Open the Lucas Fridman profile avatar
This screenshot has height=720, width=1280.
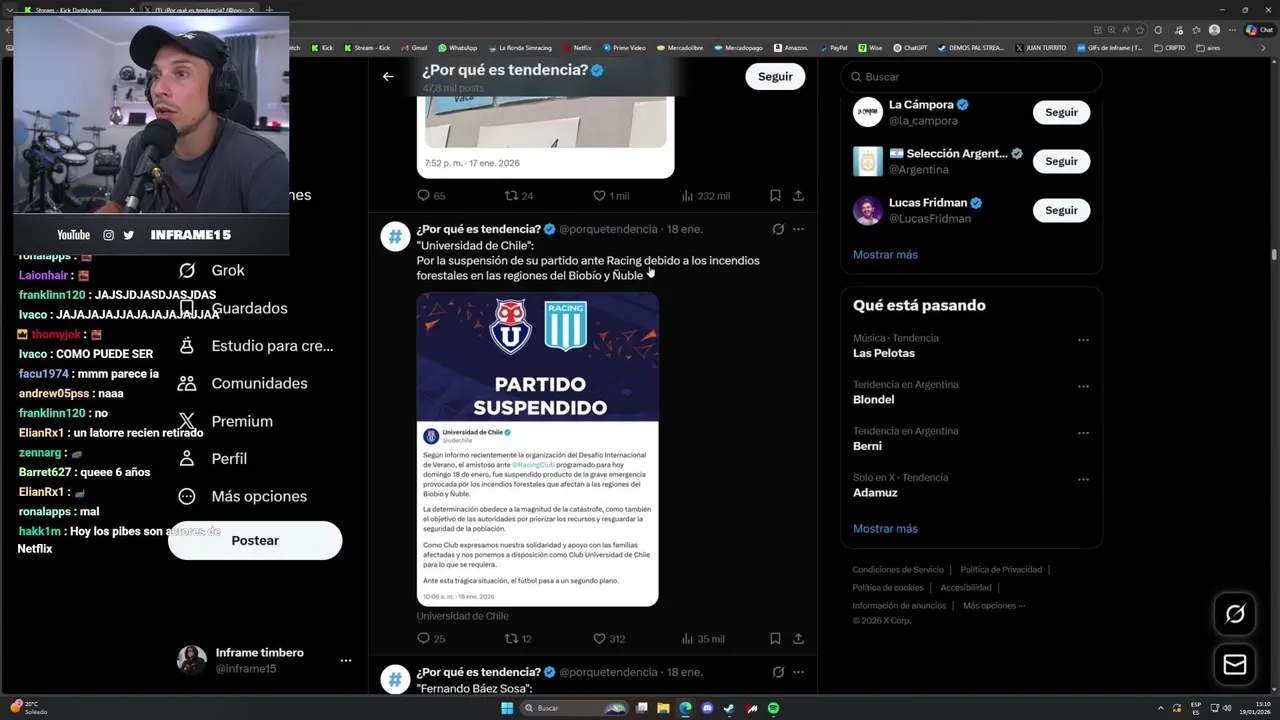tap(867, 210)
